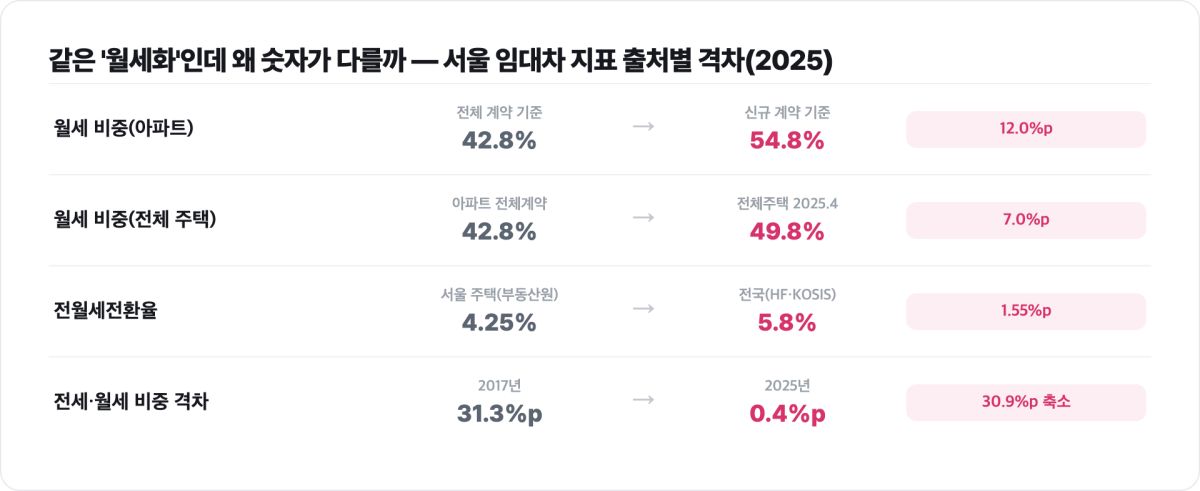Click the 54.8% 신규 계약 기준 value

[787, 141]
